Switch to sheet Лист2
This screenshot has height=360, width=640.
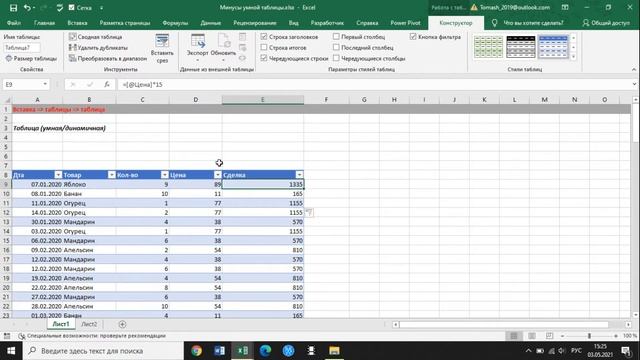[89, 324]
